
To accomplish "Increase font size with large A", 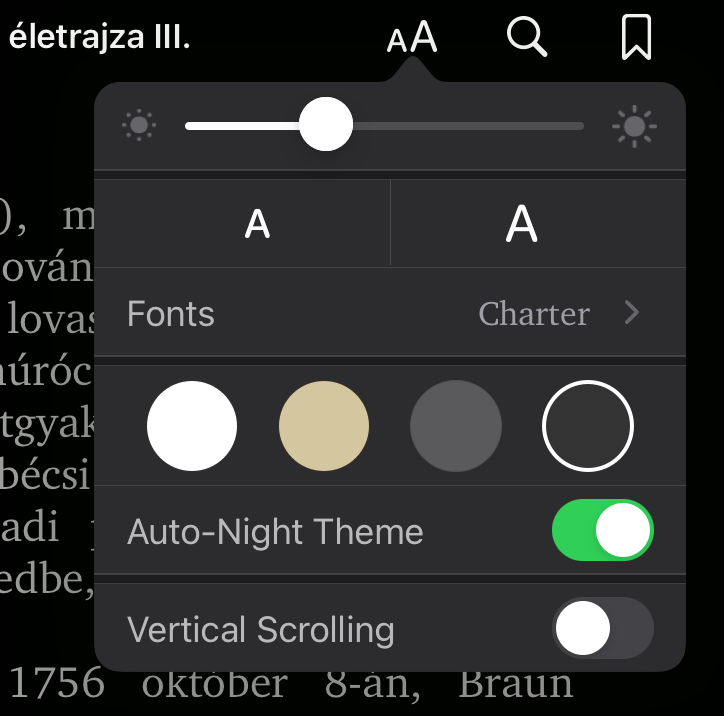I will click(x=521, y=223).
